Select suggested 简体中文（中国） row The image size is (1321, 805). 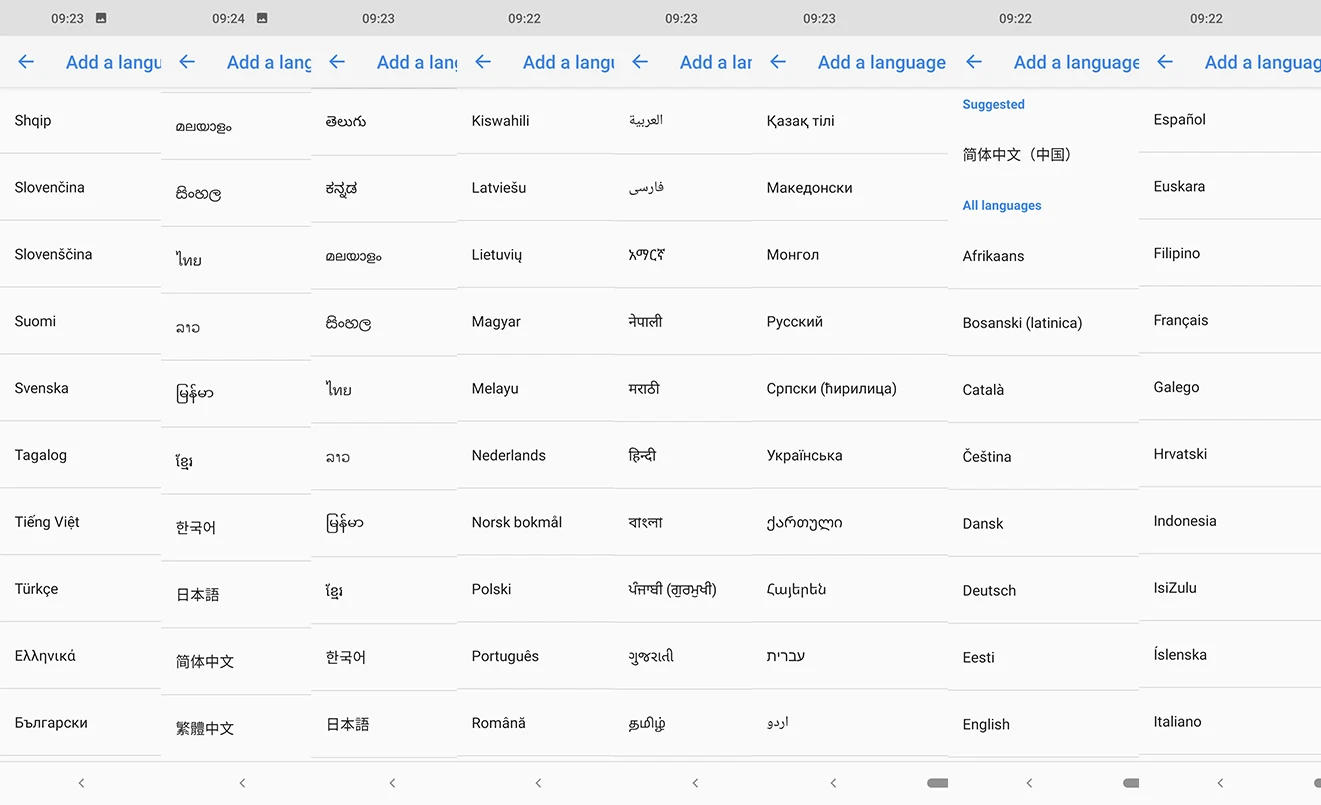coord(1043,155)
